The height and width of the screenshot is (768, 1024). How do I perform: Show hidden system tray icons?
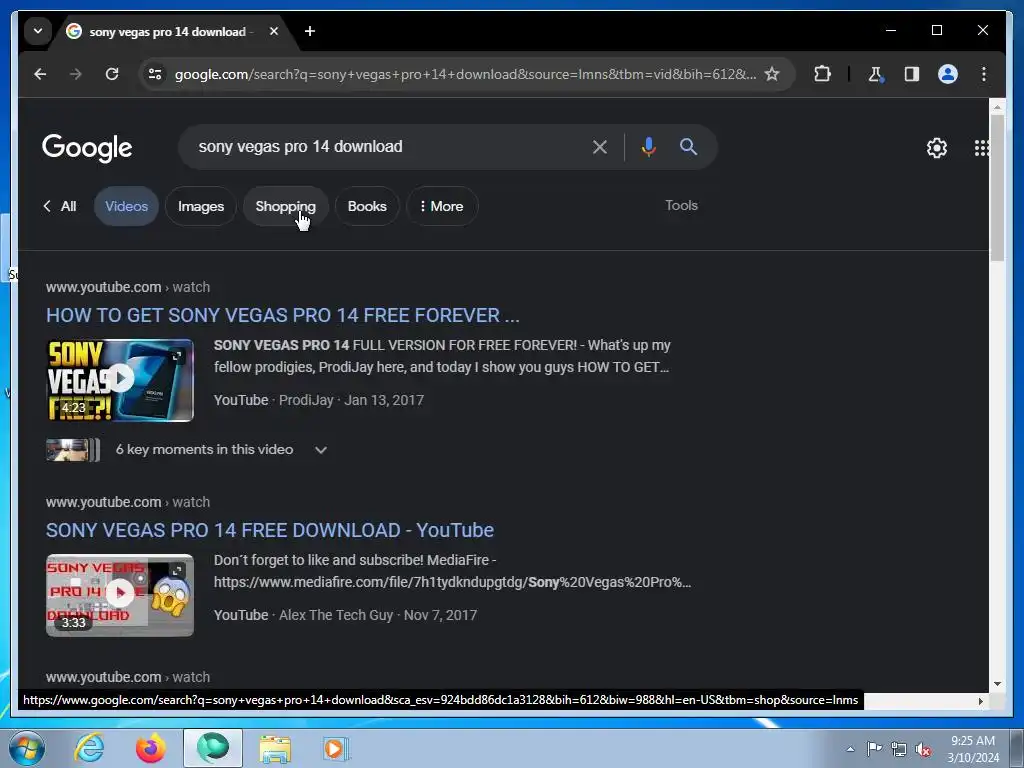850,749
